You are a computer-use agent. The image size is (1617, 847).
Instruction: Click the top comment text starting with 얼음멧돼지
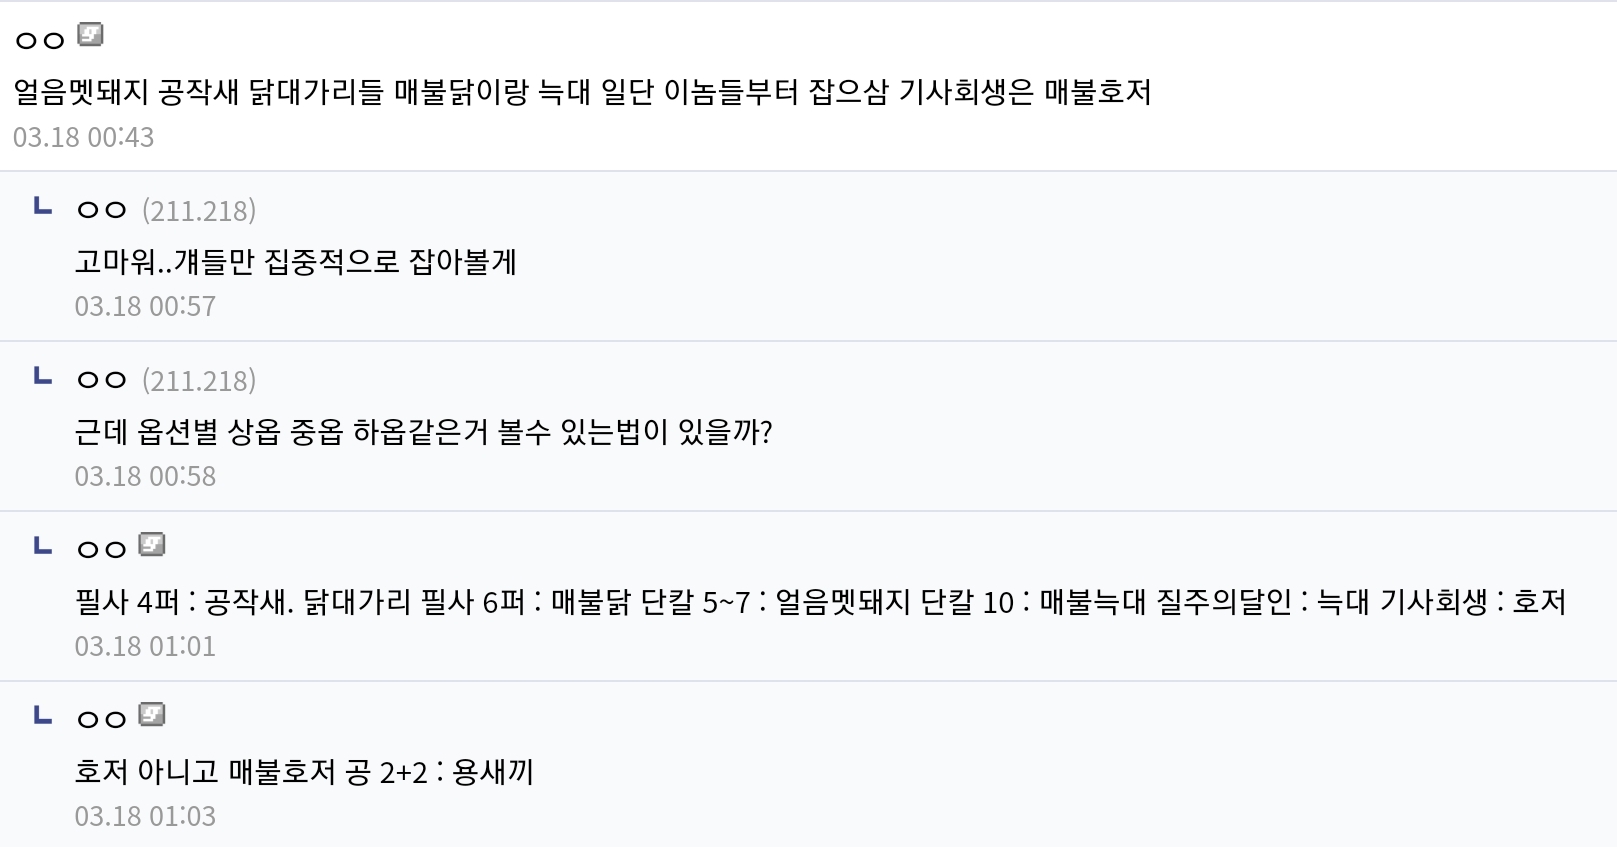click(582, 92)
